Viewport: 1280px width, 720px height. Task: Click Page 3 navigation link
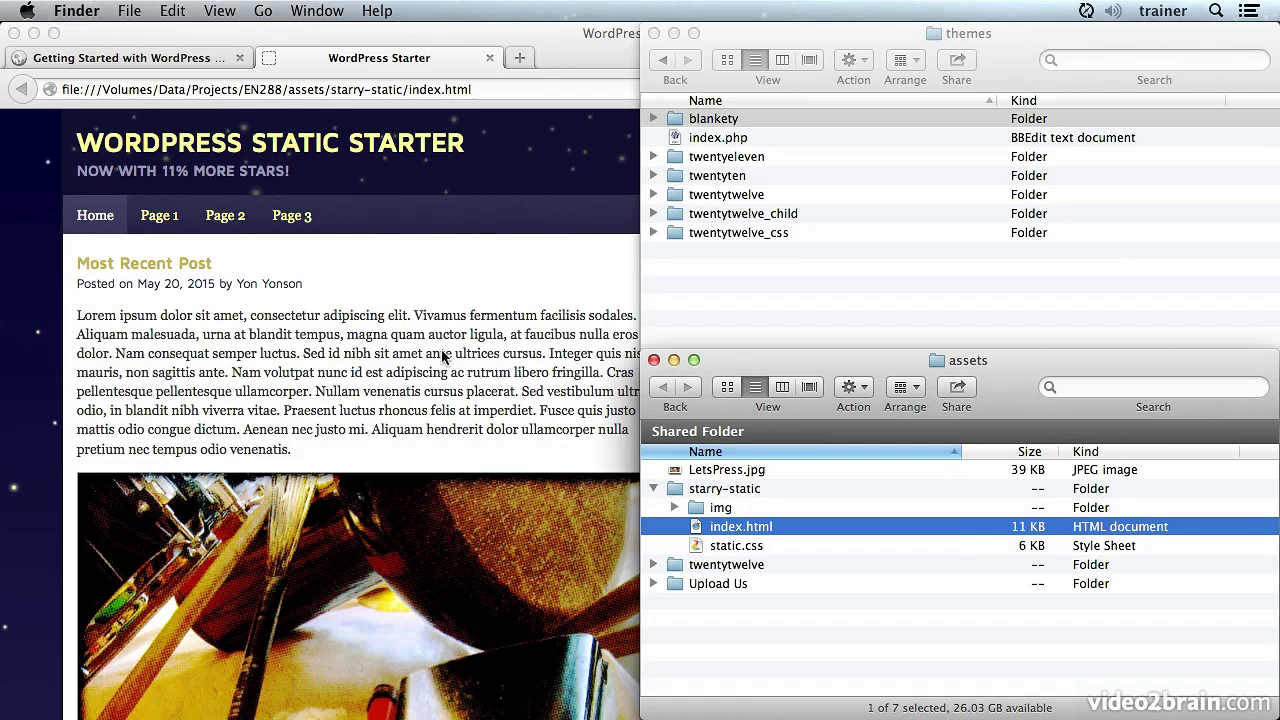292,215
